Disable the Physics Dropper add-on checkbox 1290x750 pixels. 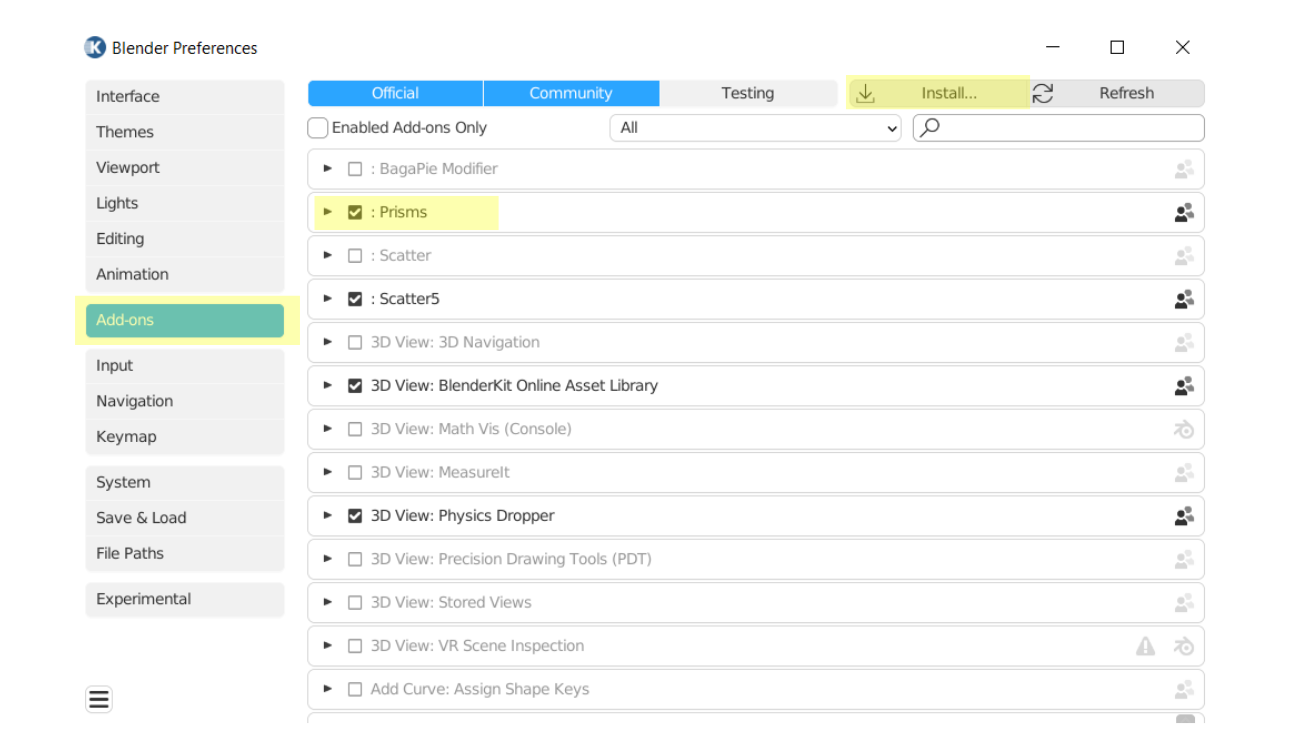click(x=355, y=516)
